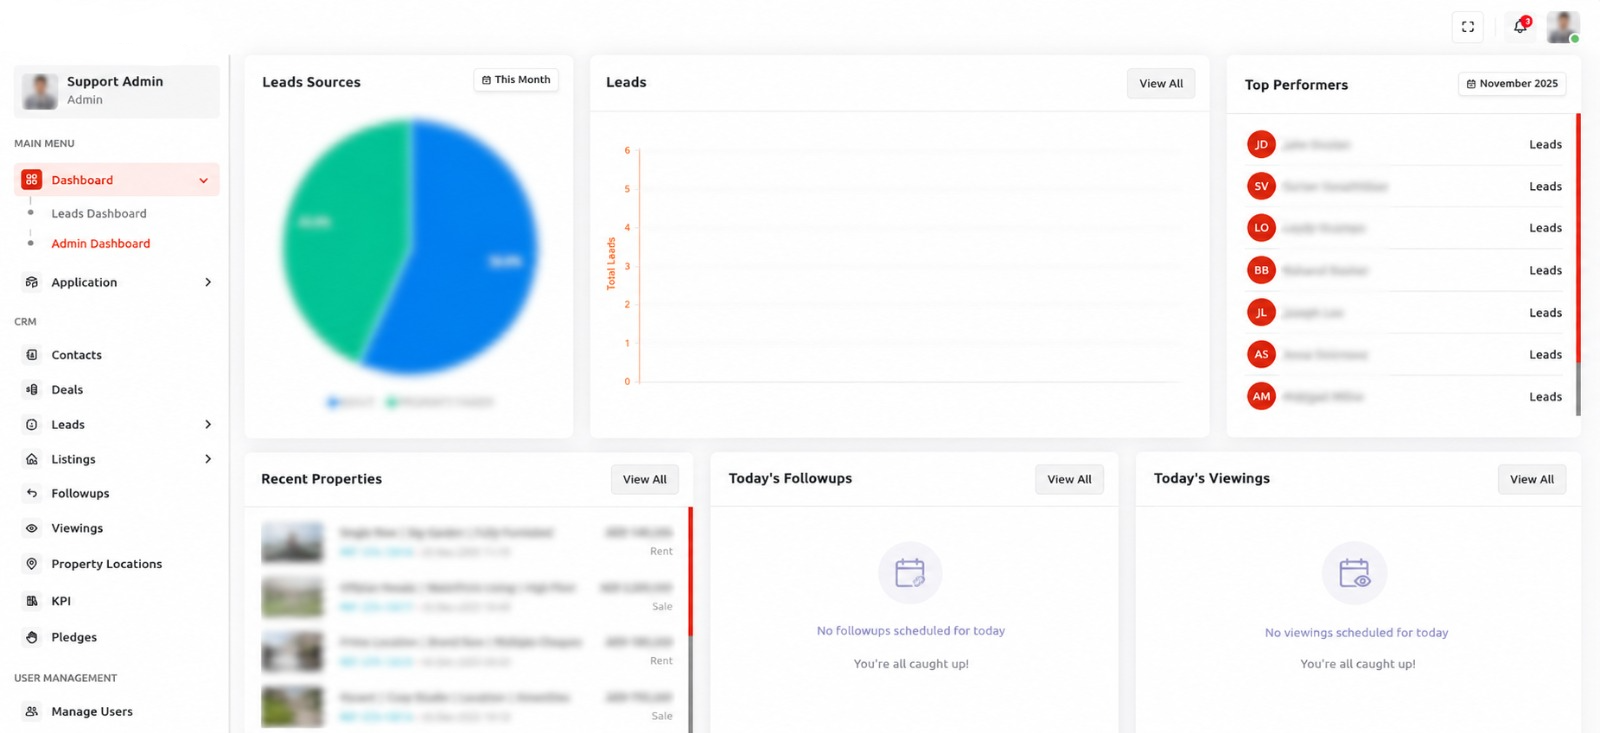Viewport: 1600px width, 733px height.
Task: Click the BB performer avatar
Action: point(1261,270)
